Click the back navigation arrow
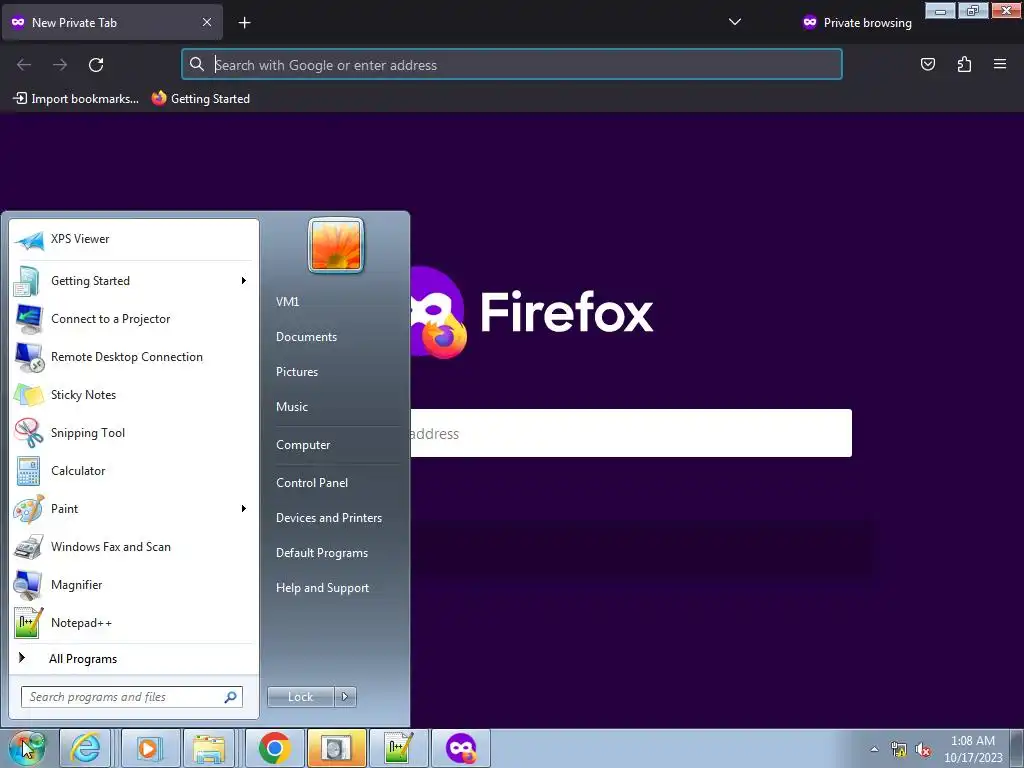1024x768 pixels. [24, 65]
